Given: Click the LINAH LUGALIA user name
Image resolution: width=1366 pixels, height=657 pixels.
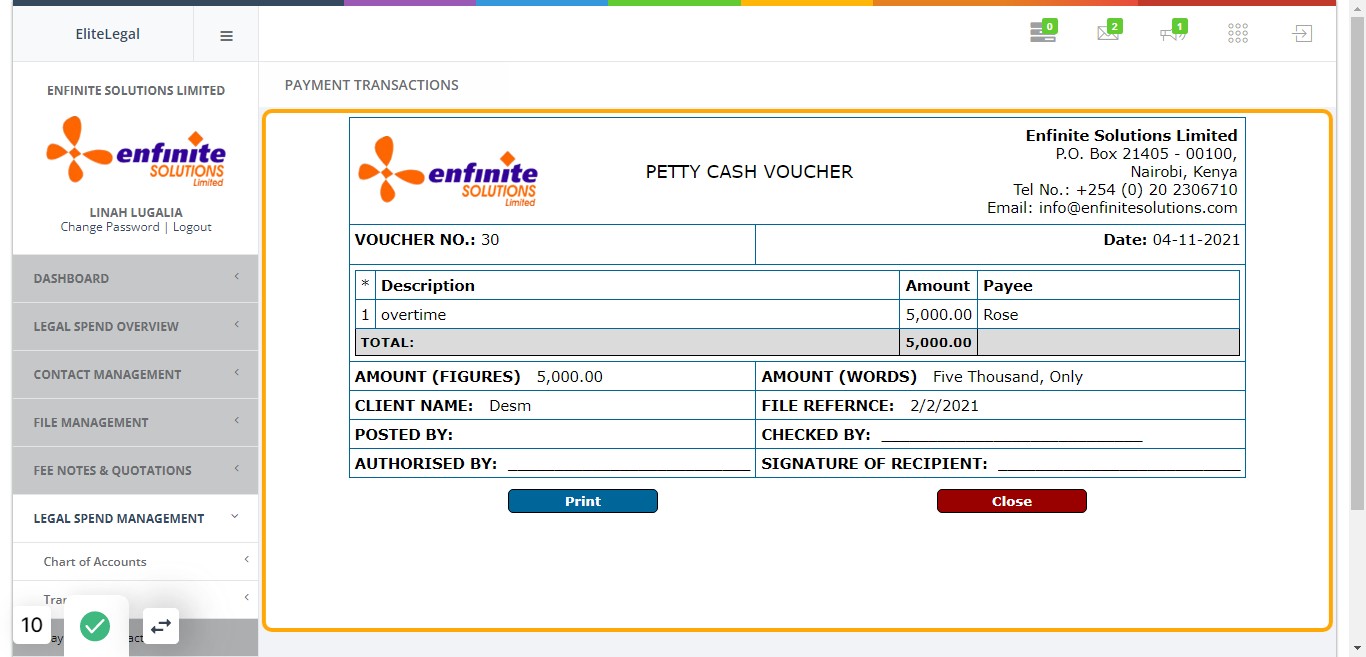Looking at the screenshot, I should 136,212.
